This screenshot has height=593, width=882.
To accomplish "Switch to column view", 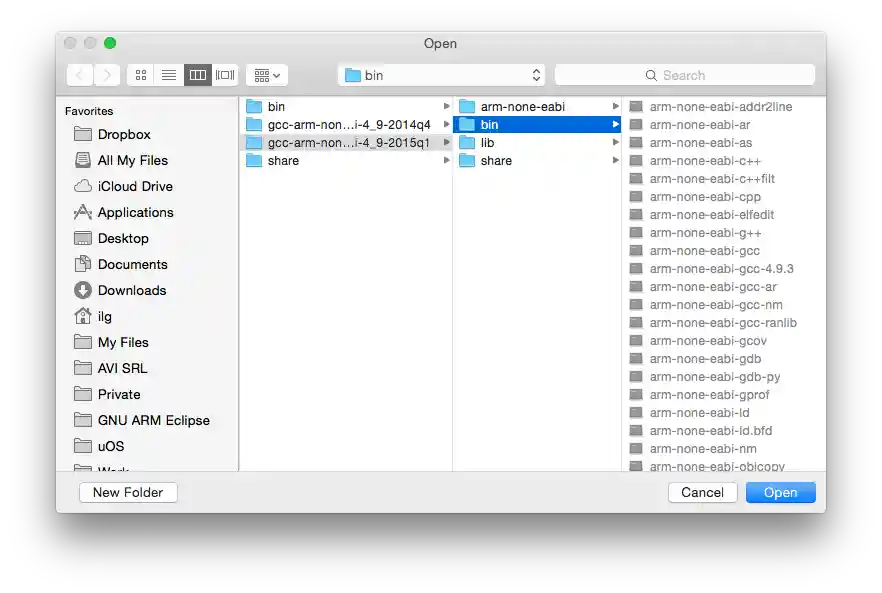I will tap(197, 74).
